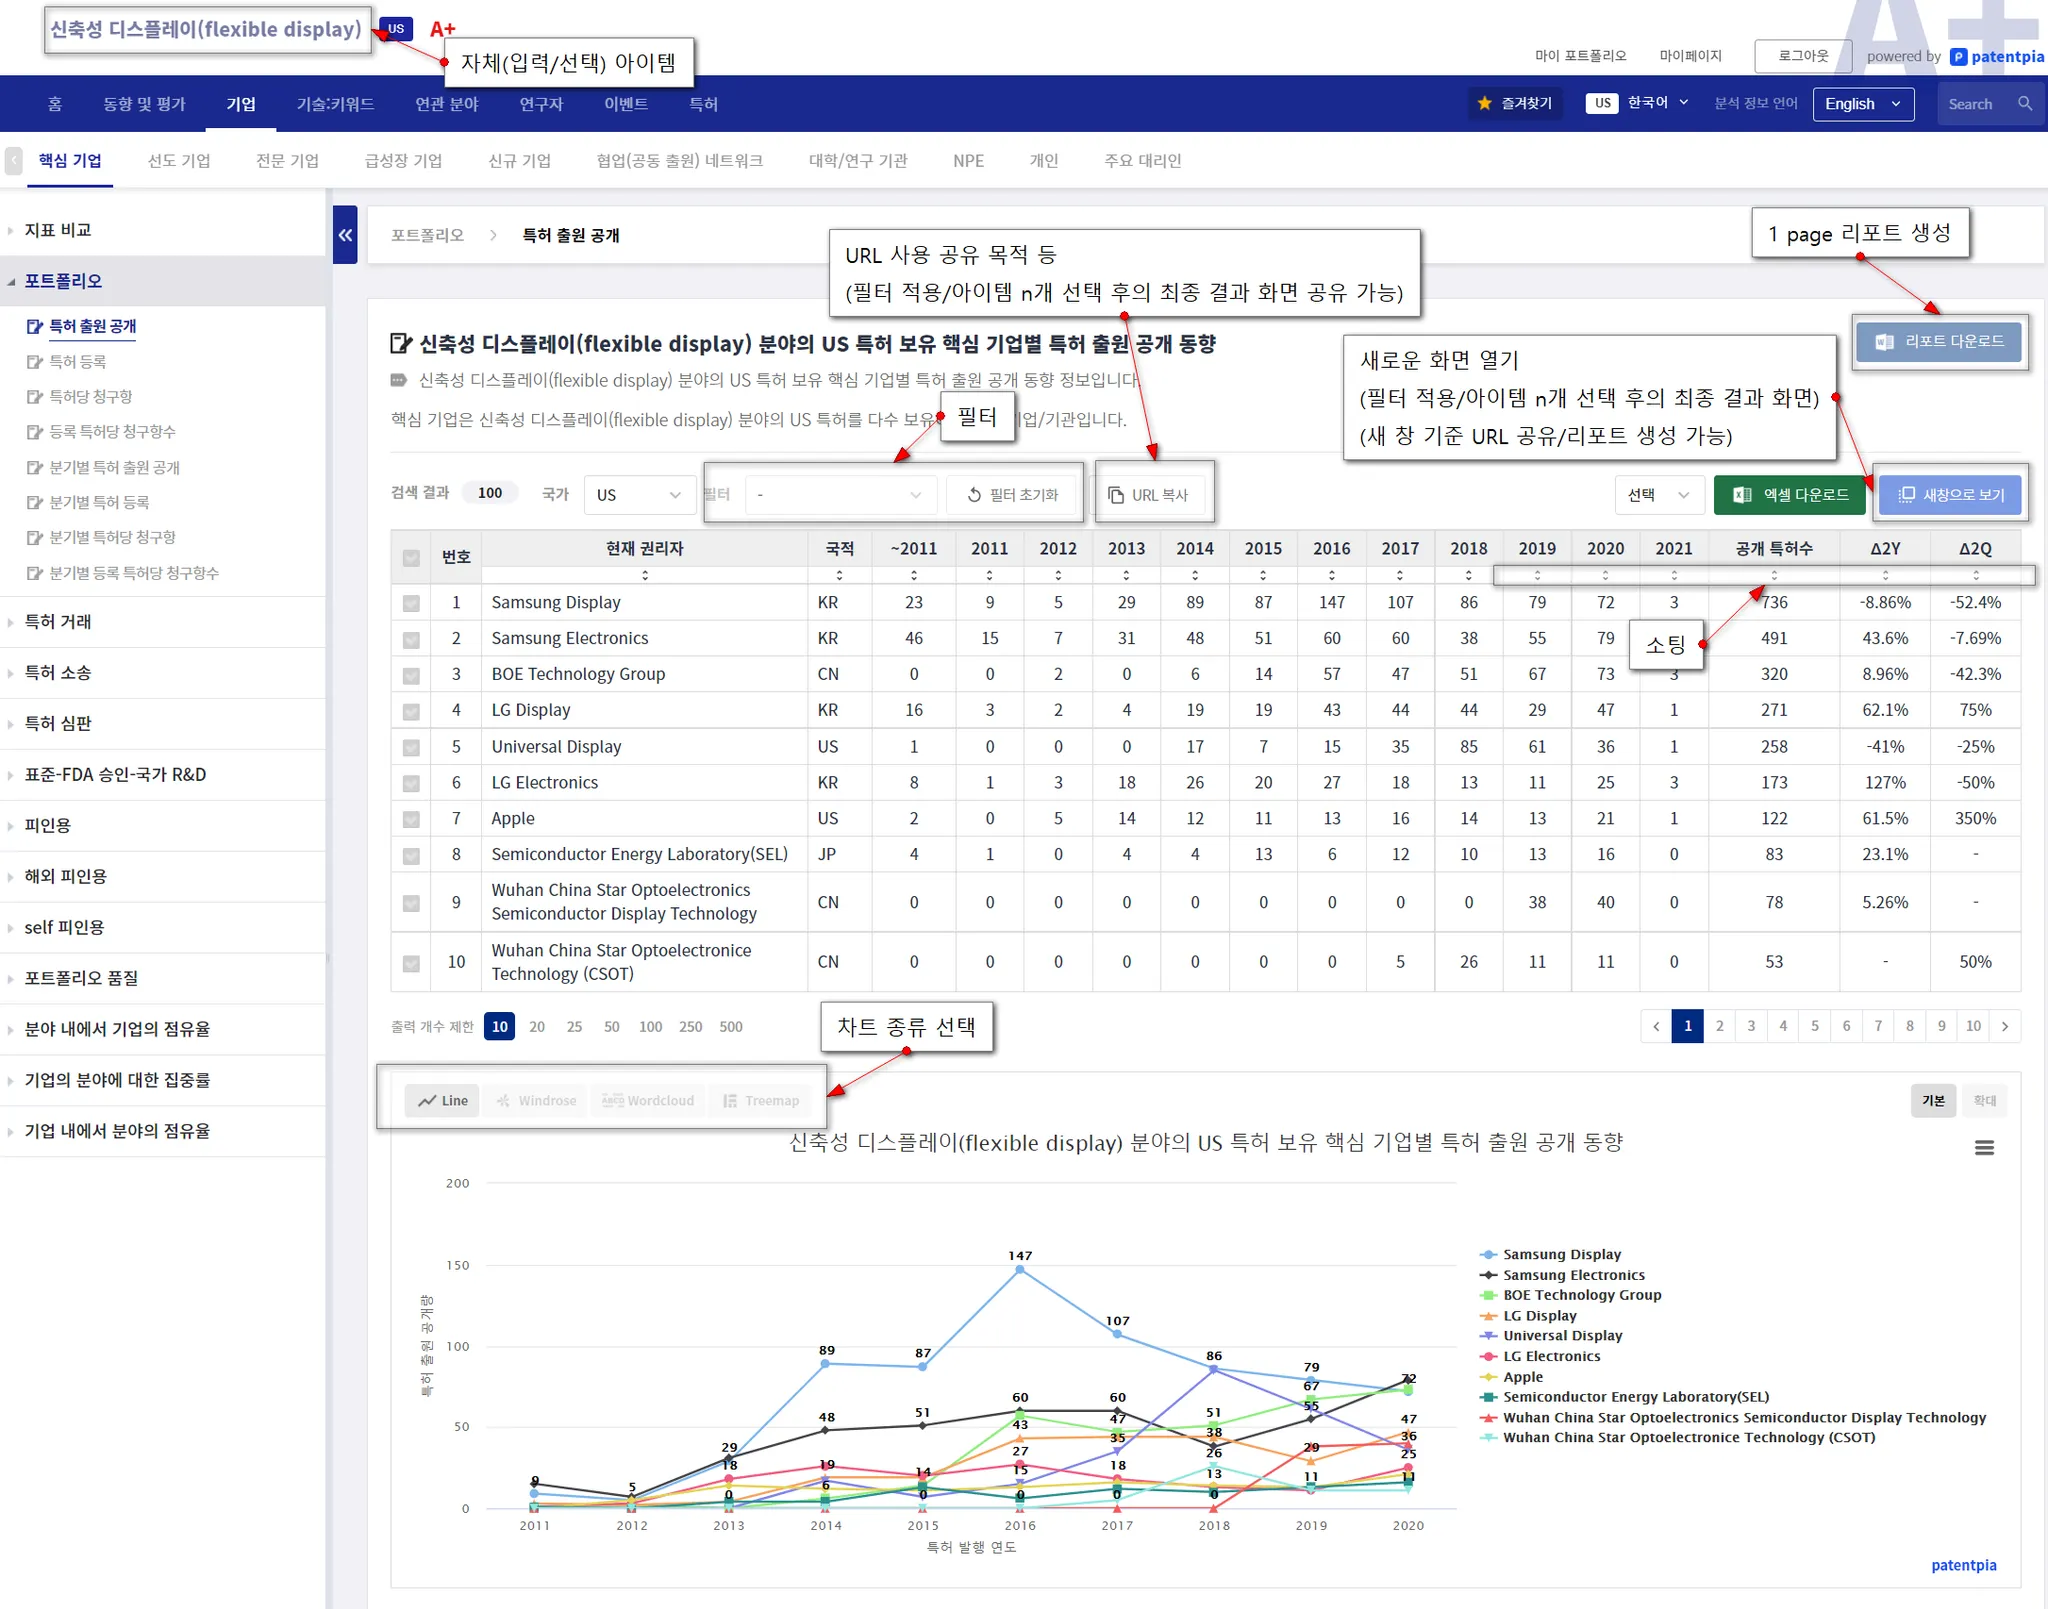Click the chart hamburger menu icon
2048x1609 pixels.
pos(1984,1148)
